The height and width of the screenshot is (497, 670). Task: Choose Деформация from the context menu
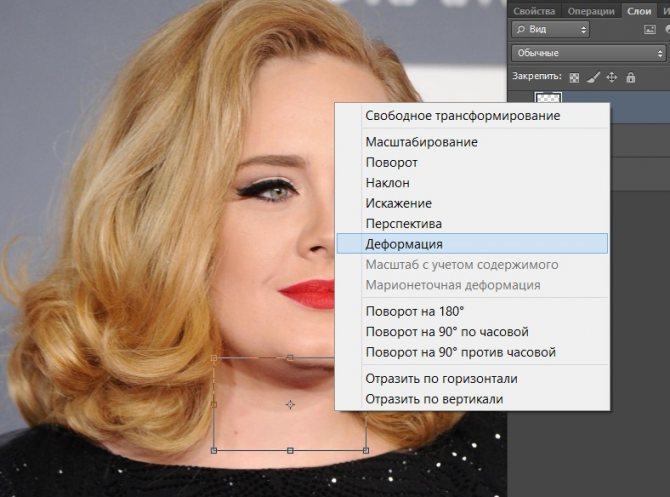[x=404, y=243]
